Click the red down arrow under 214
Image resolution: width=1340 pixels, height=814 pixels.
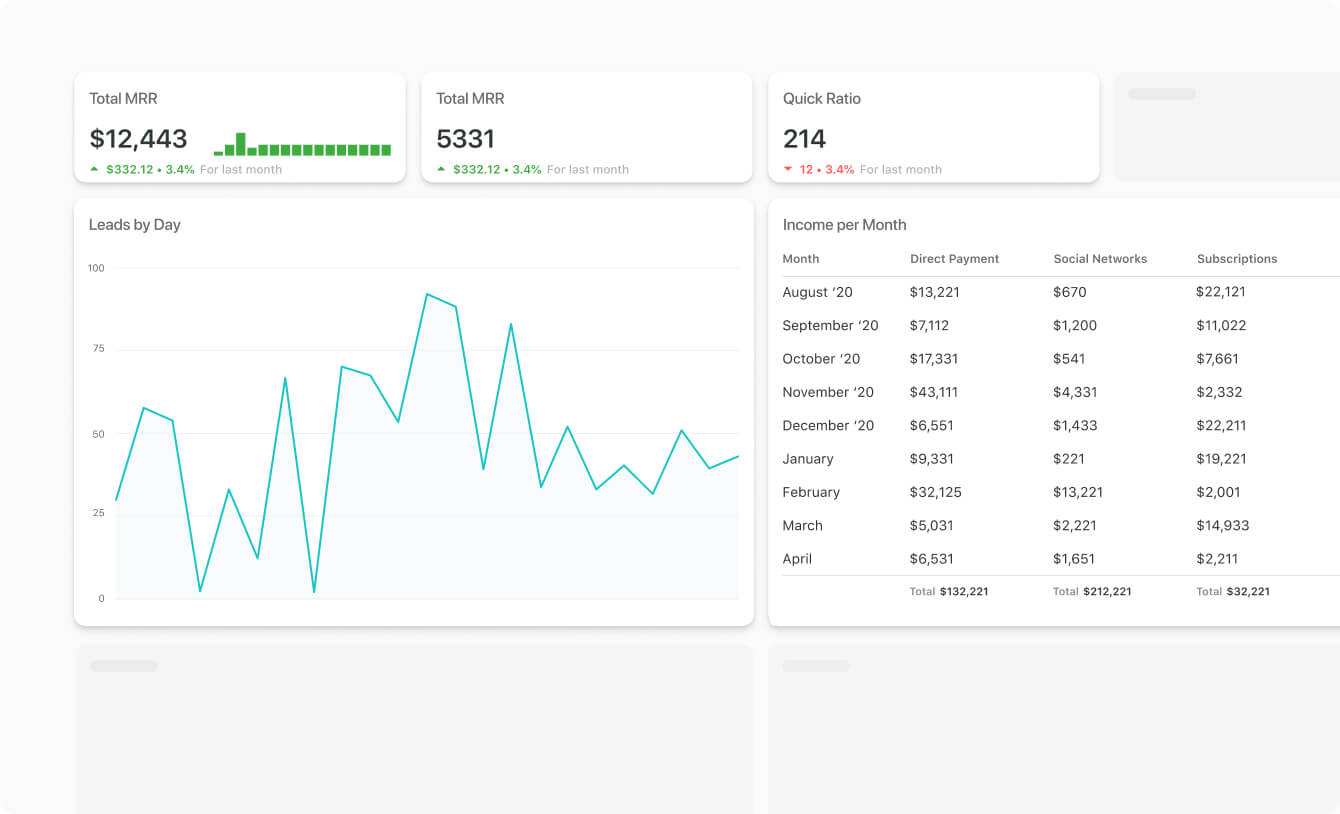point(788,169)
